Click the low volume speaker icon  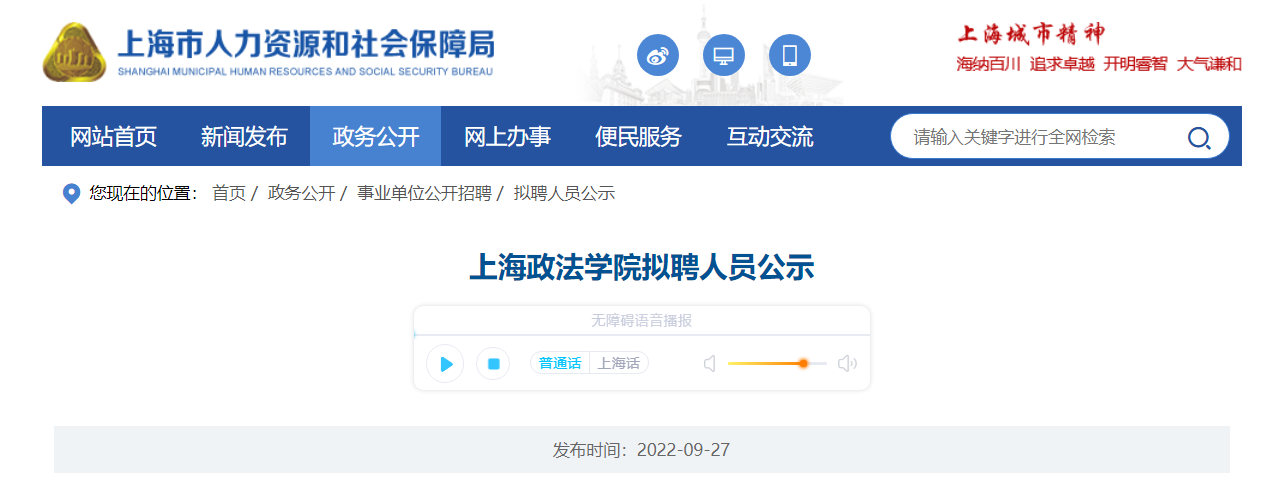coord(710,363)
